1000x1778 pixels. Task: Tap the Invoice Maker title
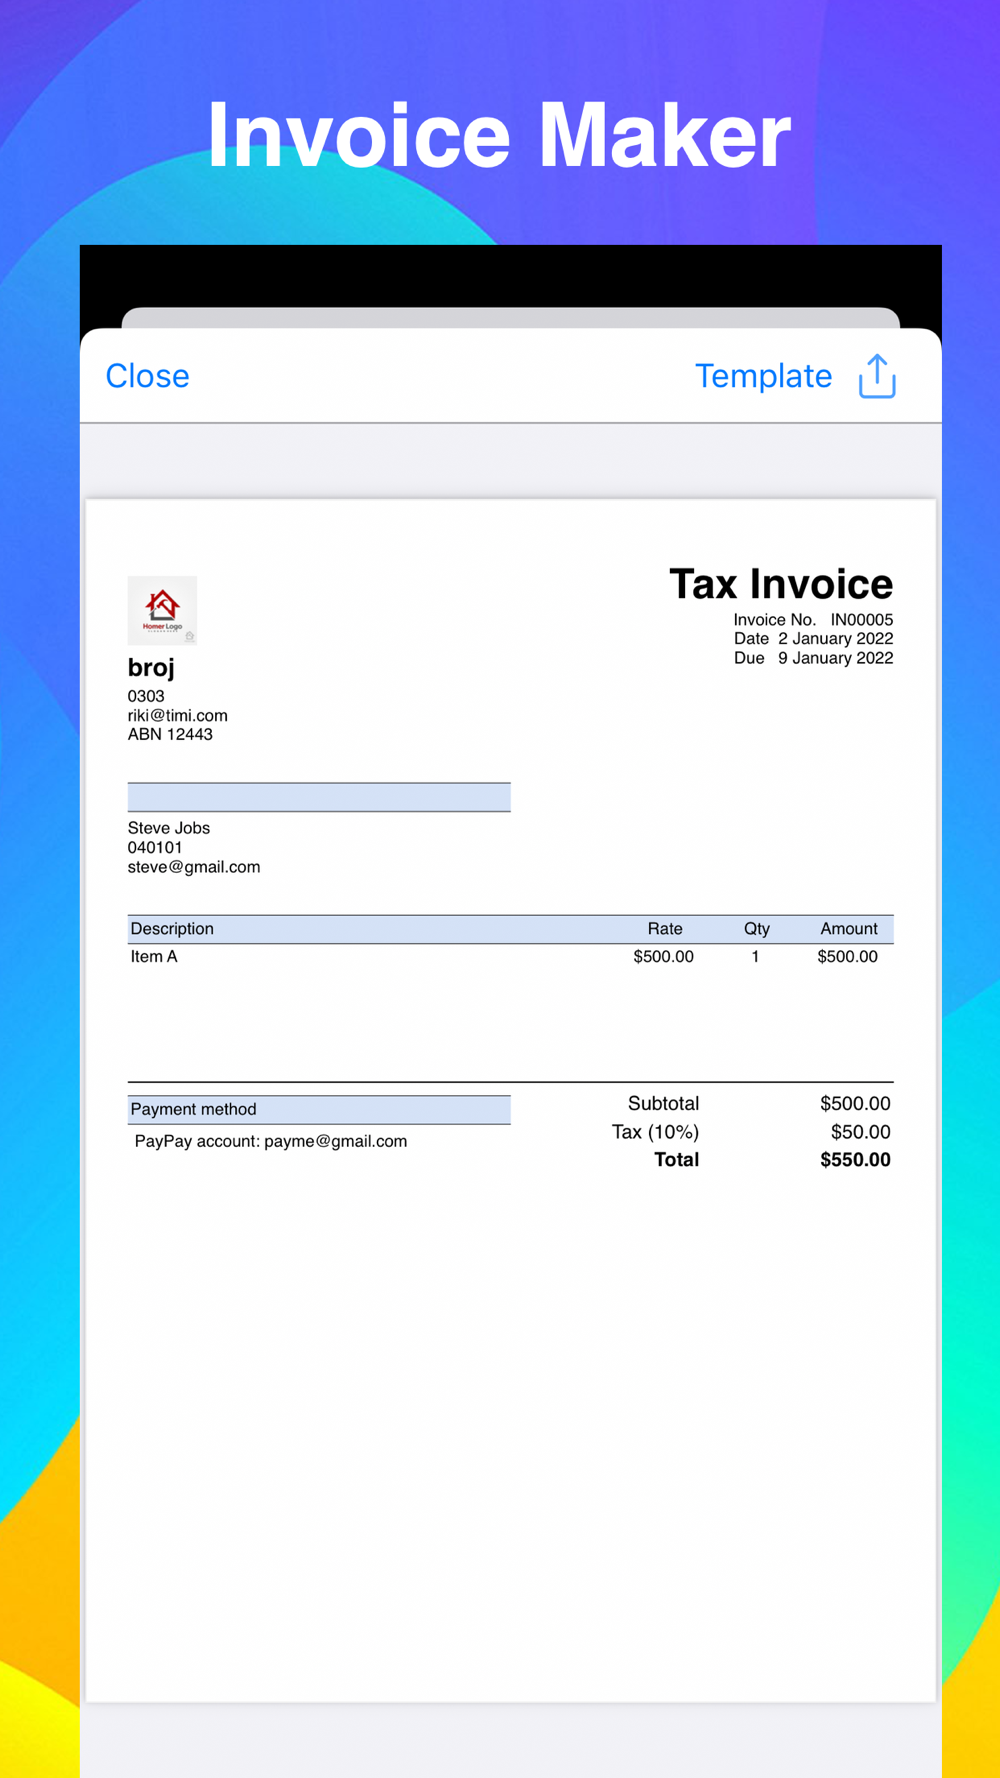coord(499,136)
